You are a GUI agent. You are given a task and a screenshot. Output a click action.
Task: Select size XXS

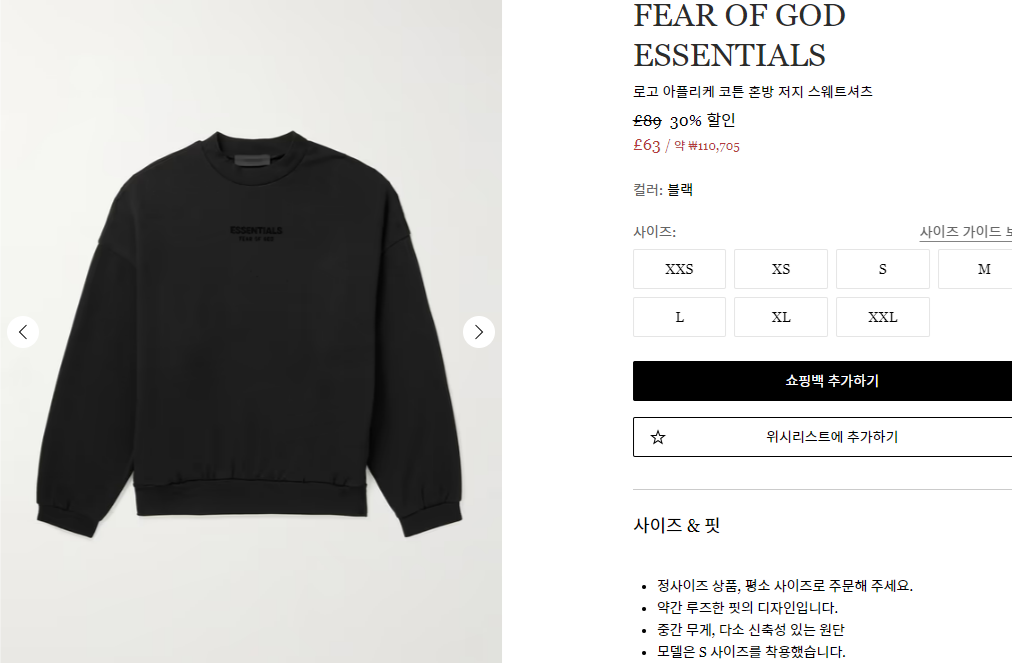click(679, 269)
